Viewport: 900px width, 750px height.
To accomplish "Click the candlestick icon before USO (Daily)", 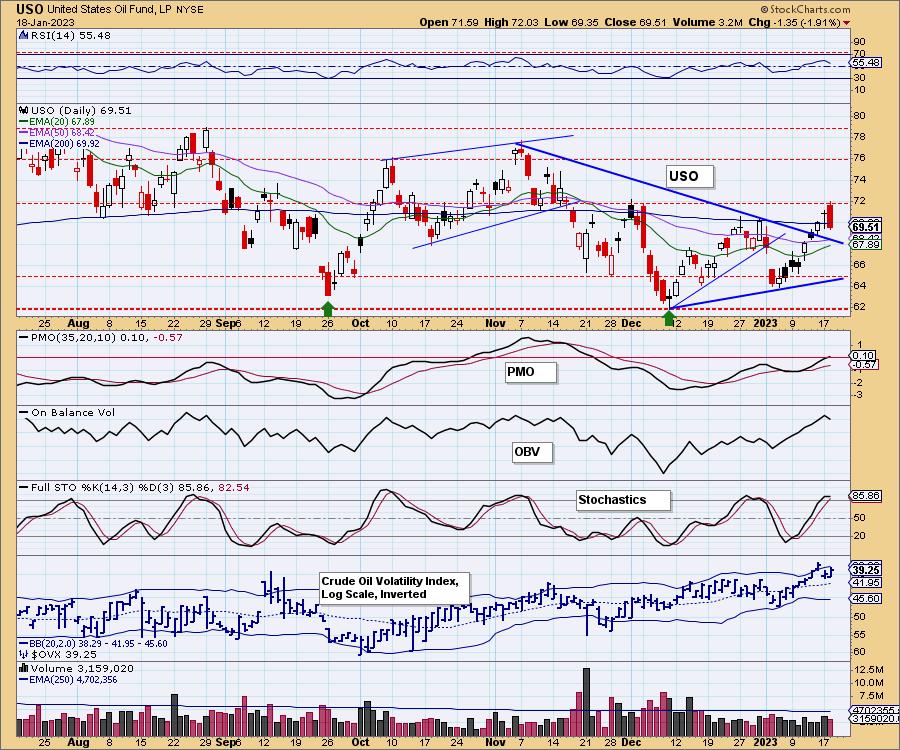I will (24, 110).
